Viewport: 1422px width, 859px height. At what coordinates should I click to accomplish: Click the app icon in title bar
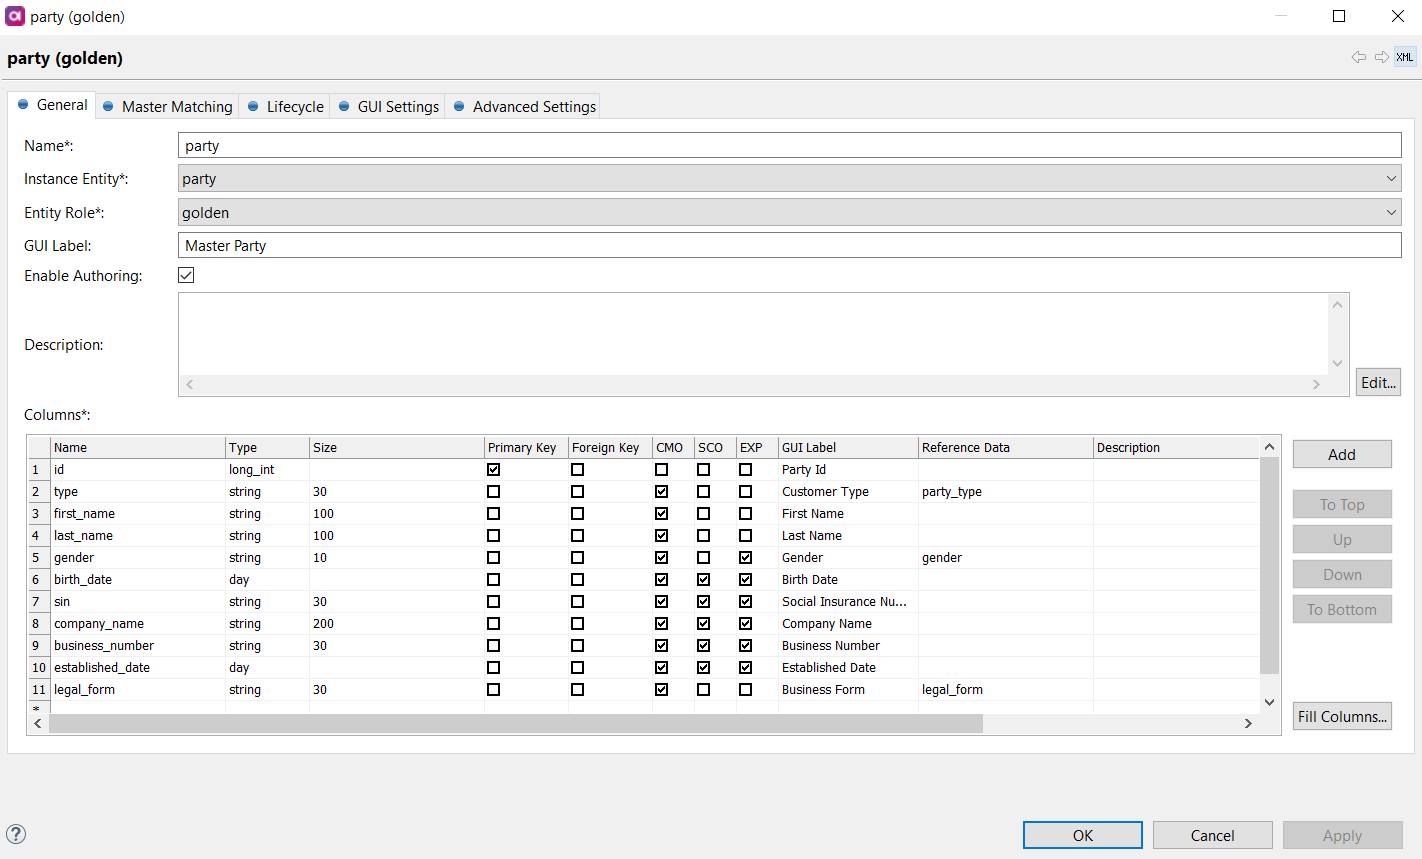point(15,16)
